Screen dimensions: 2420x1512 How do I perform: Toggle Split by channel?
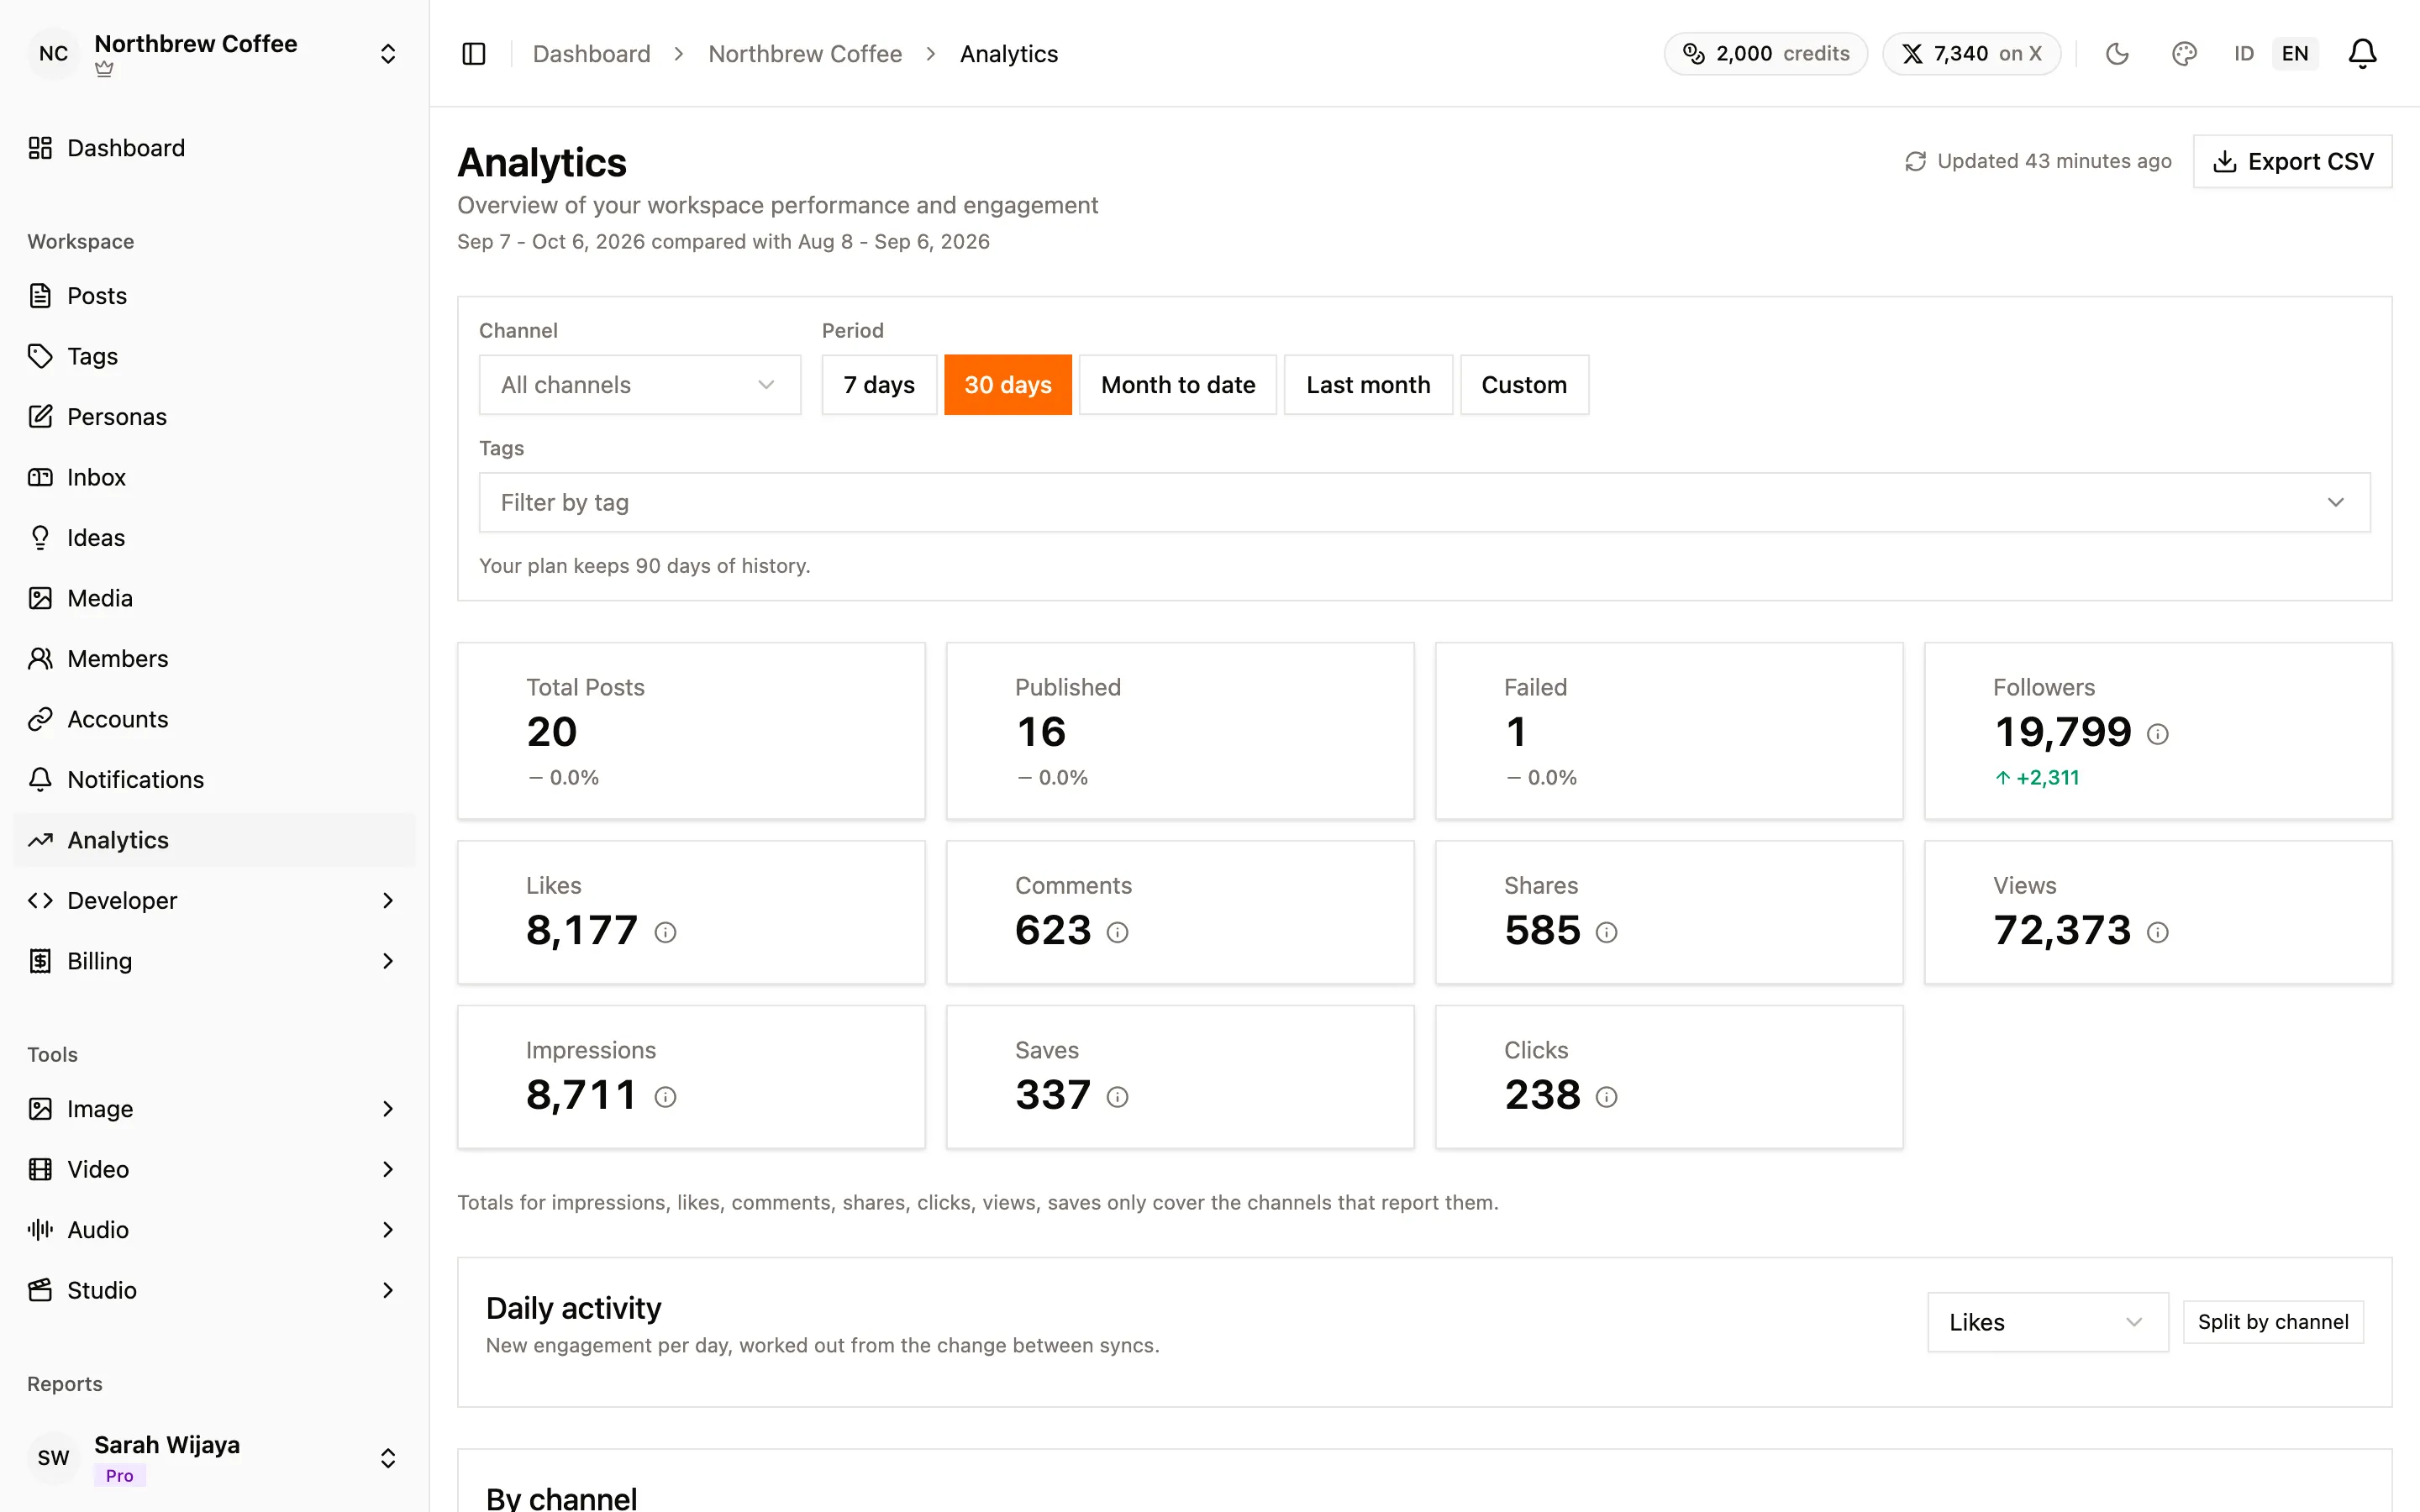(x=2272, y=1322)
